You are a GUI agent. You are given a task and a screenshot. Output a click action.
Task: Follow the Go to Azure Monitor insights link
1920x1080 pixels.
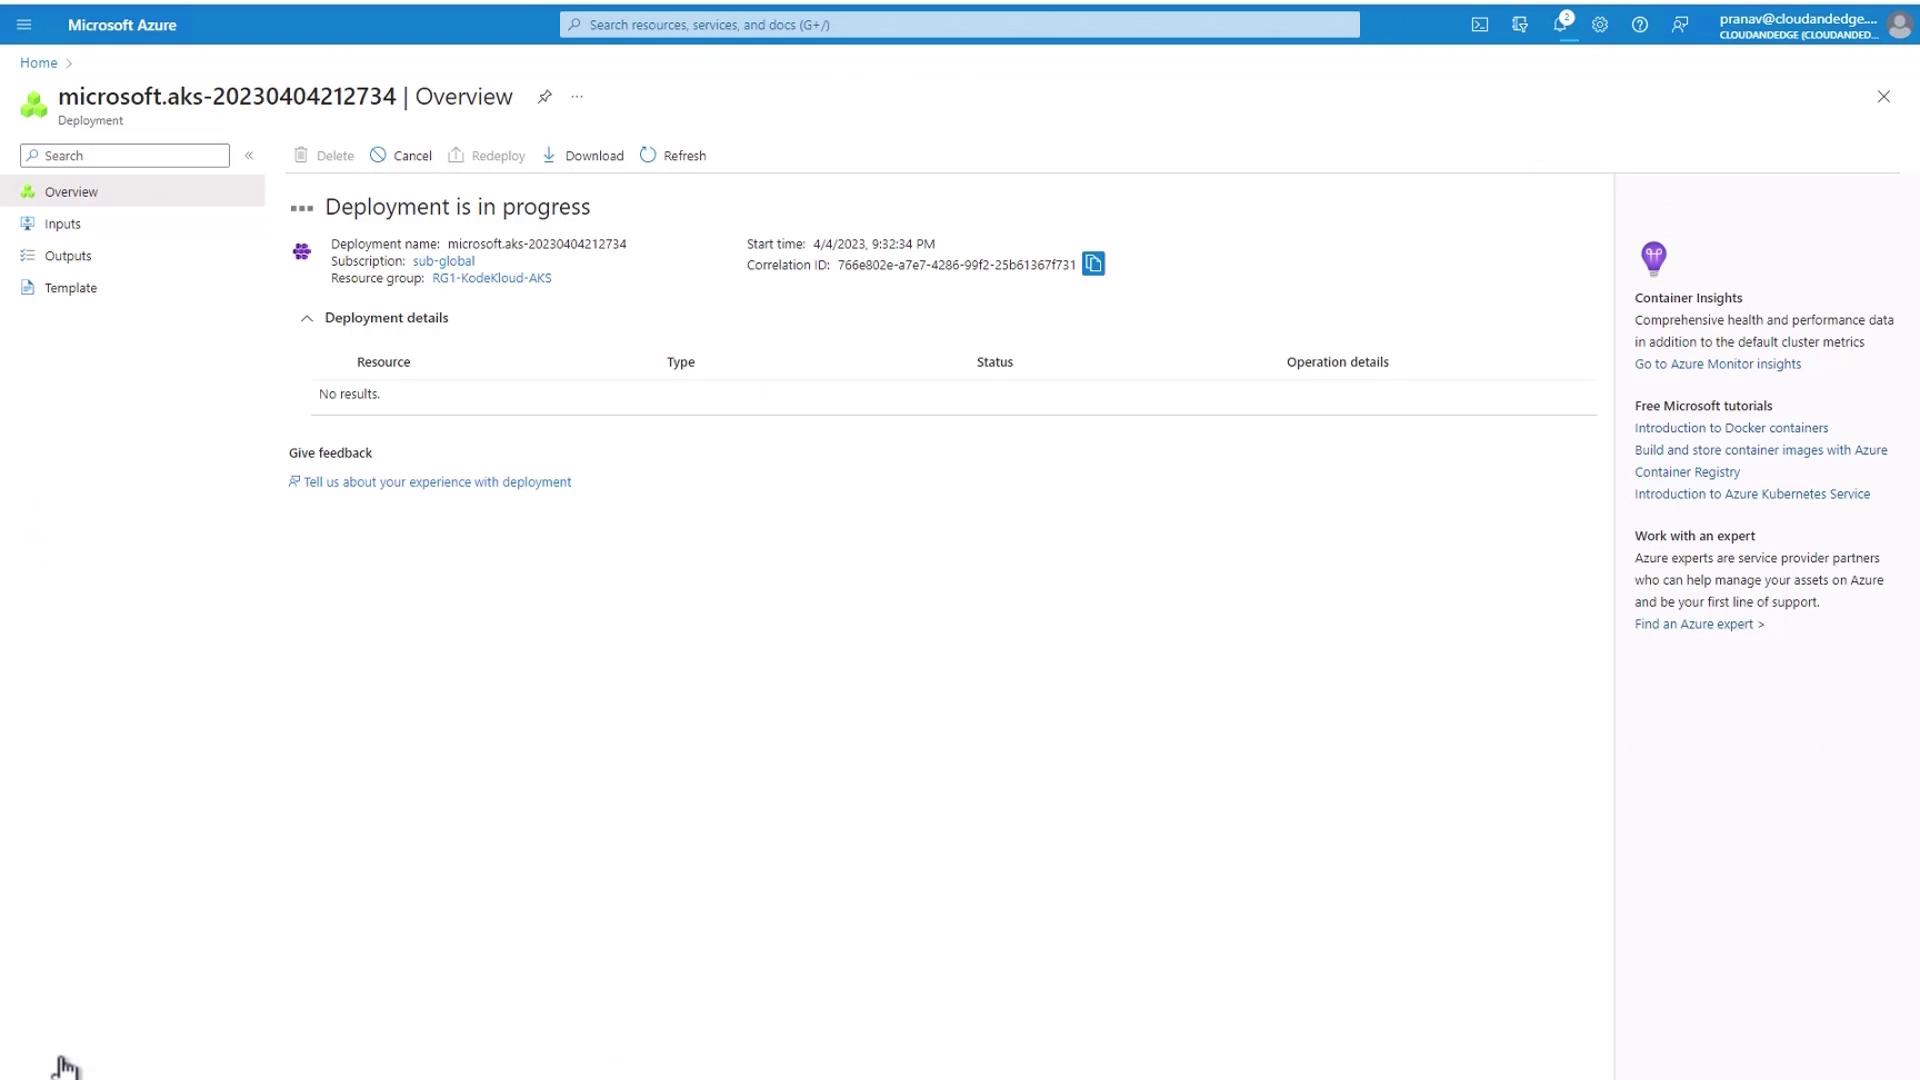(1717, 364)
